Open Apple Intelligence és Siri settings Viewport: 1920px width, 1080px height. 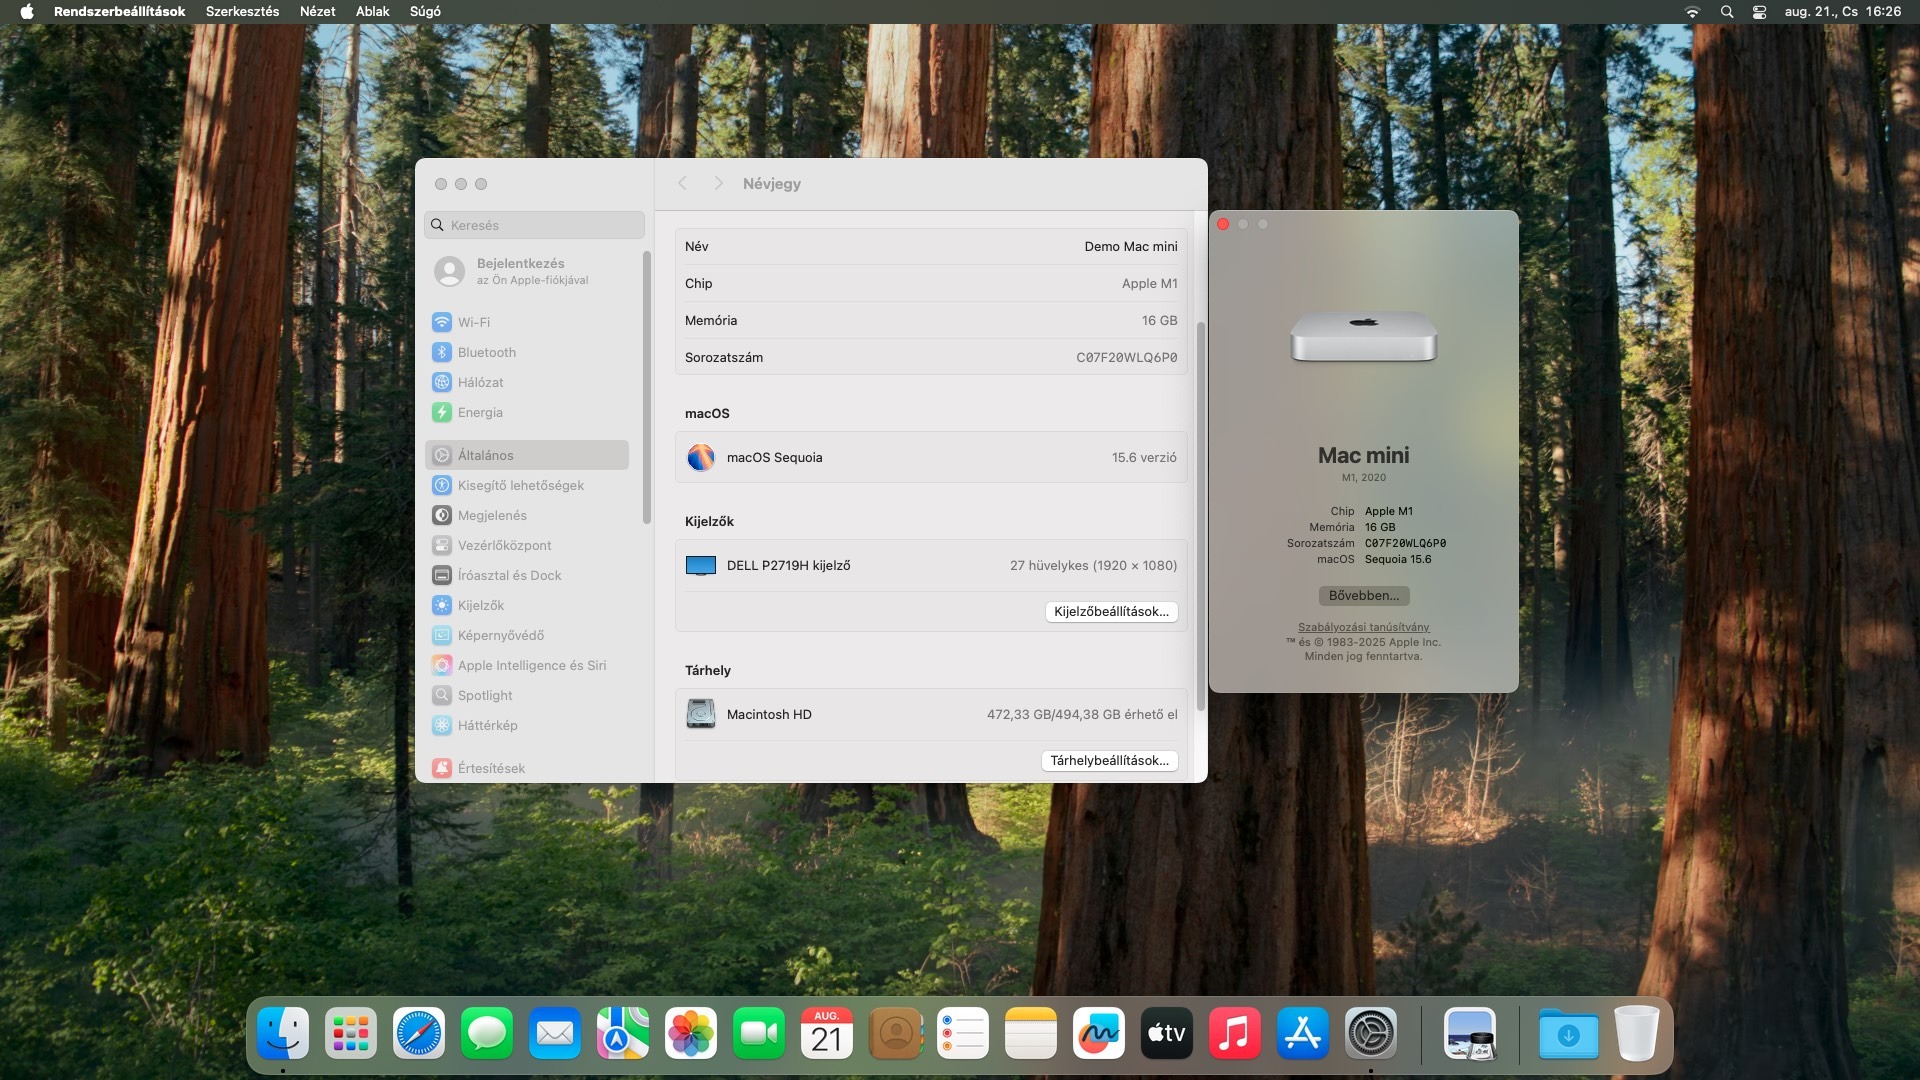(531, 665)
